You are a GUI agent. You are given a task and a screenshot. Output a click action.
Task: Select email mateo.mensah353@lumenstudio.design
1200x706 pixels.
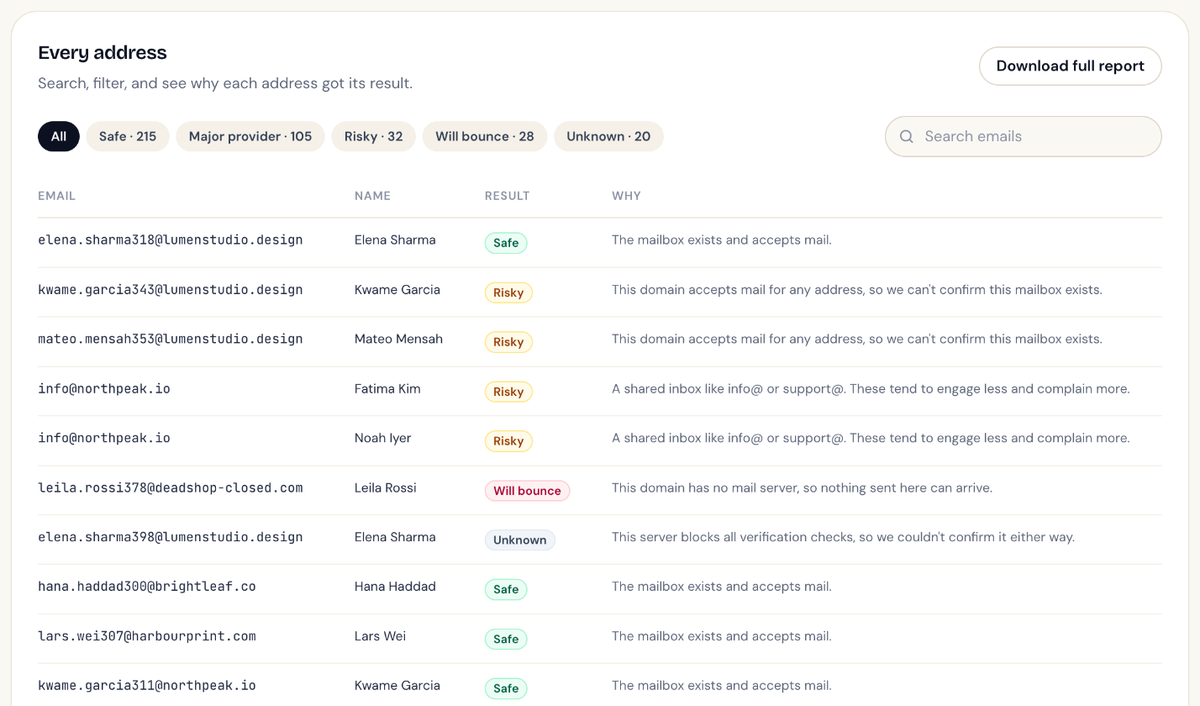click(x=170, y=339)
